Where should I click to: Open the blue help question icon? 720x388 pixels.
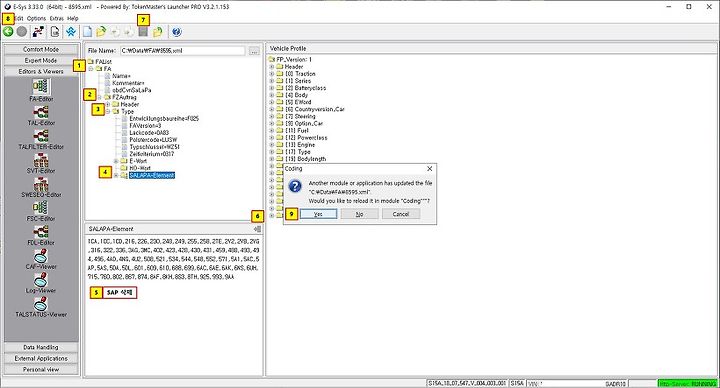coord(177,31)
